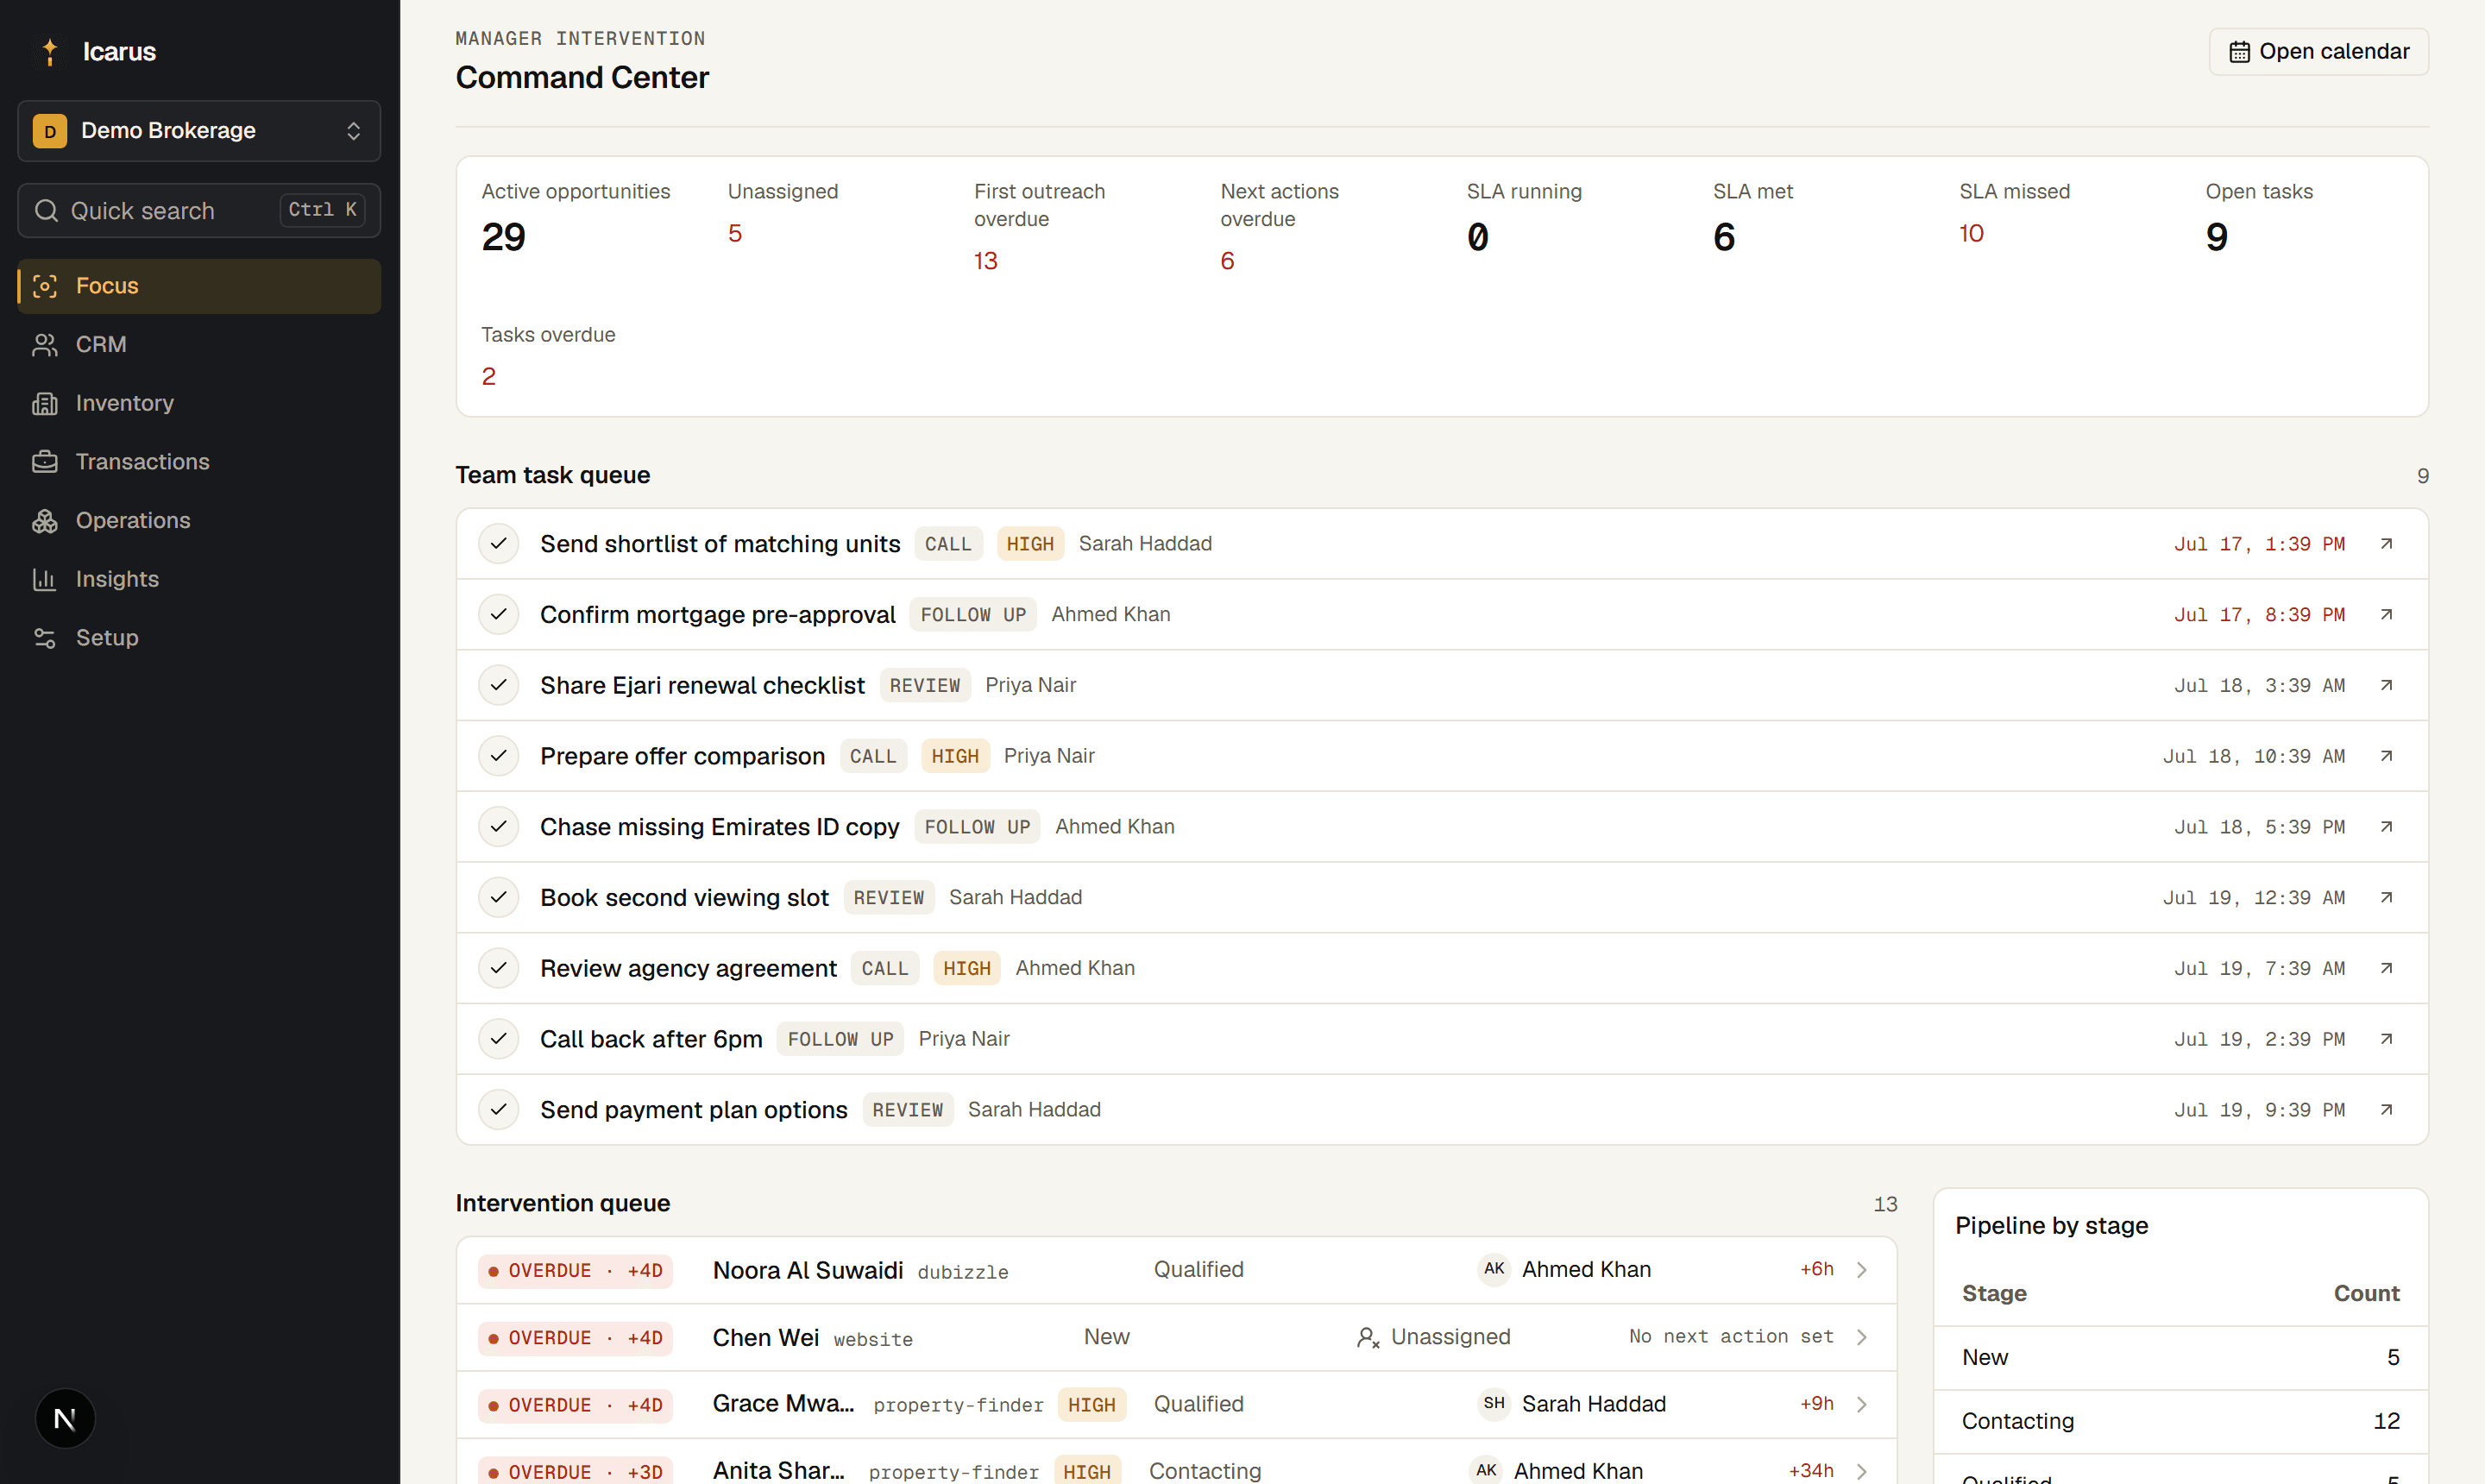Open the Inventory section
The height and width of the screenshot is (1484, 2485).
tap(199, 403)
